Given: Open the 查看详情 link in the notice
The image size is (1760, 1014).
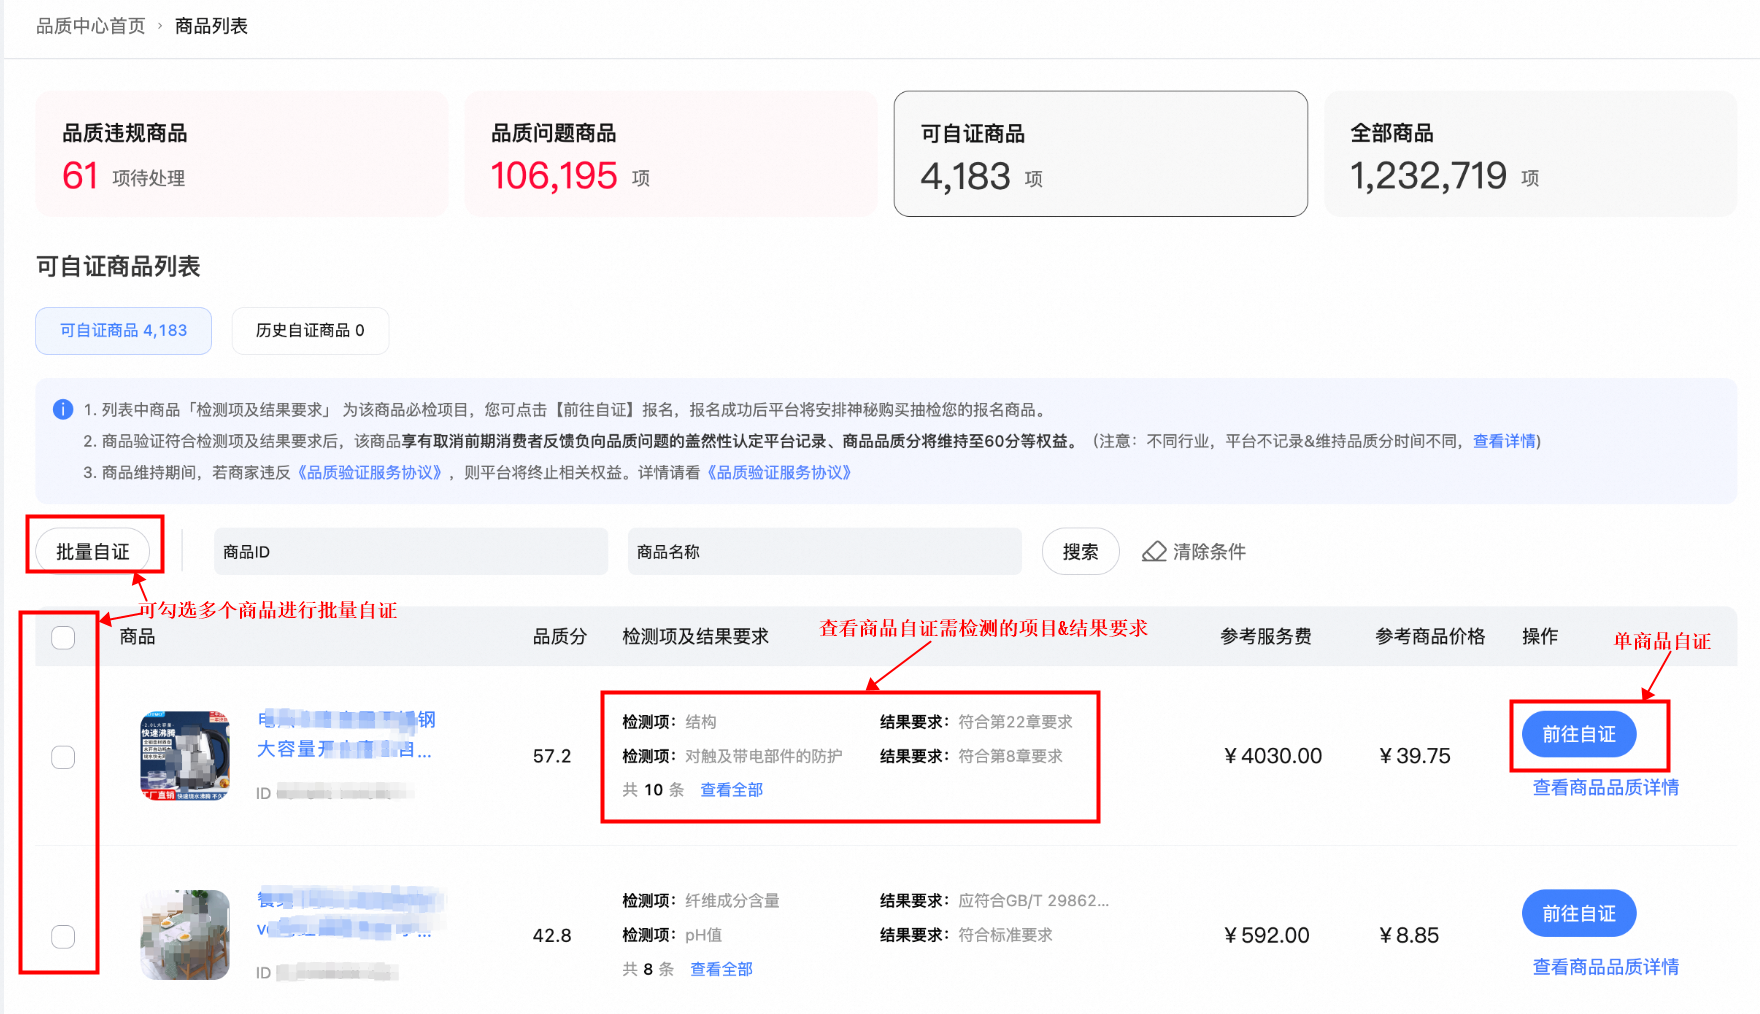Looking at the screenshot, I should (x=1504, y=441).
